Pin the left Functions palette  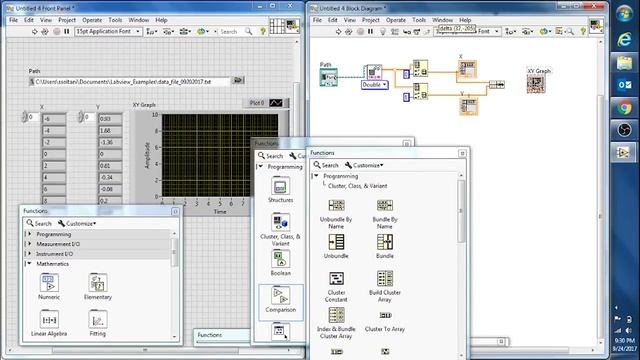point(175,211)
